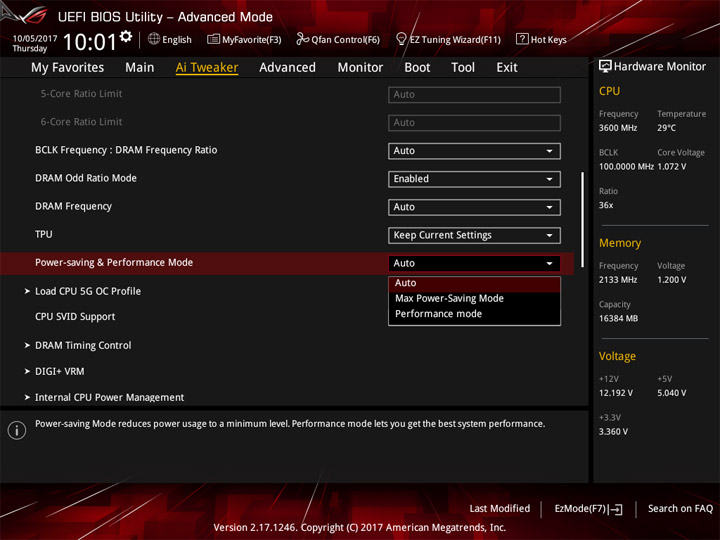Open the Hot Keys help
This screenshot has width=720, height=540.
pos(541,39)
